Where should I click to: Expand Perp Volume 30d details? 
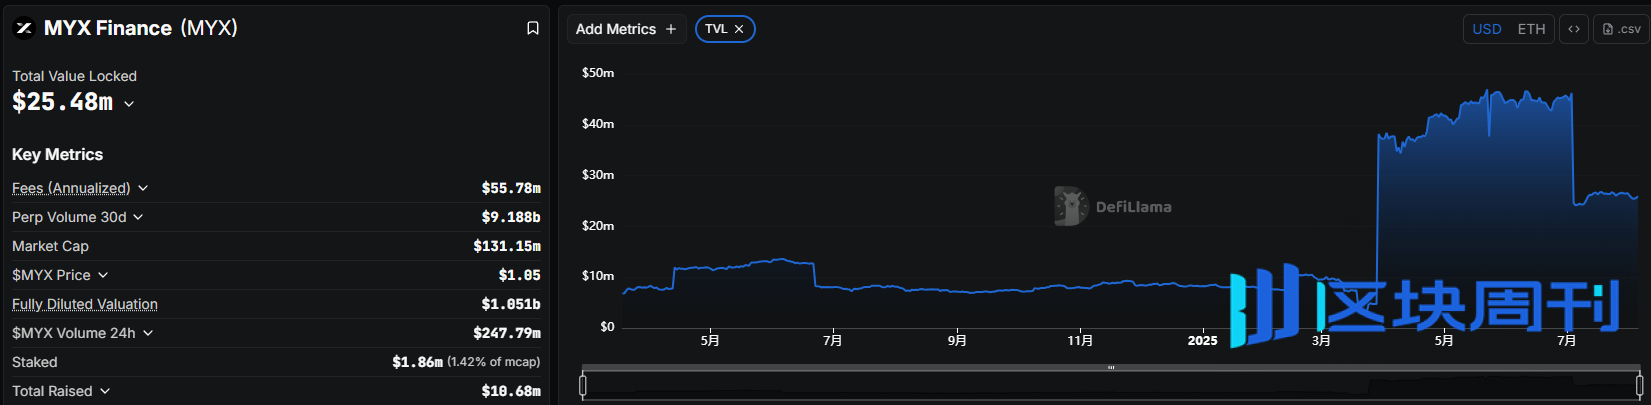tap(138, 217)
